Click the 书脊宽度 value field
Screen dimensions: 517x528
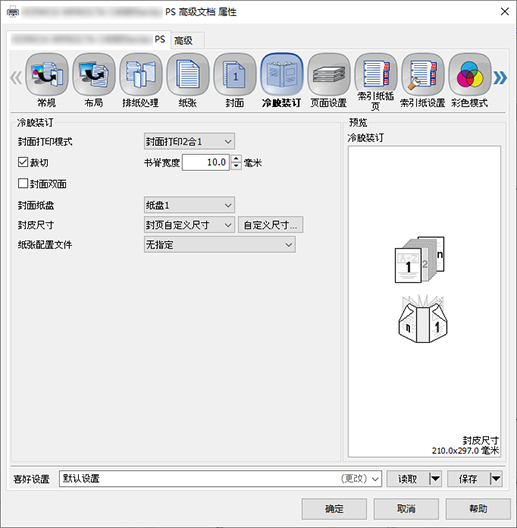point(206,162)
